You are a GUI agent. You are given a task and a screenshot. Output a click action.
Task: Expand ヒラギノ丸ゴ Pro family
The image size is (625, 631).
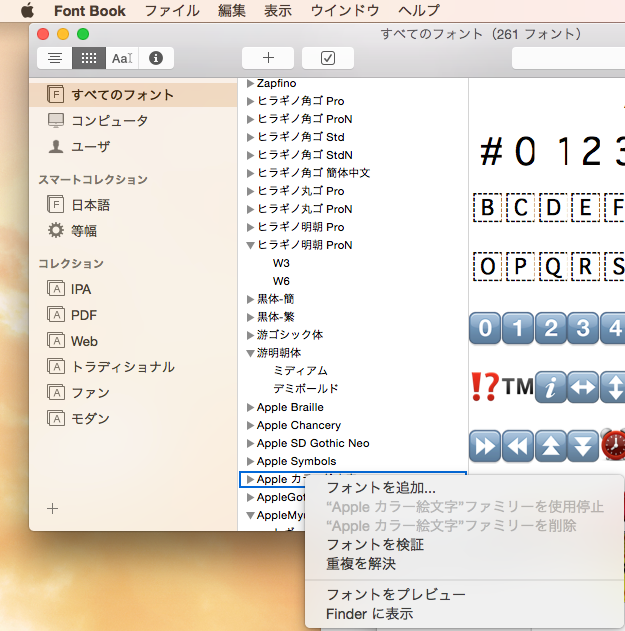pos(250,191)
